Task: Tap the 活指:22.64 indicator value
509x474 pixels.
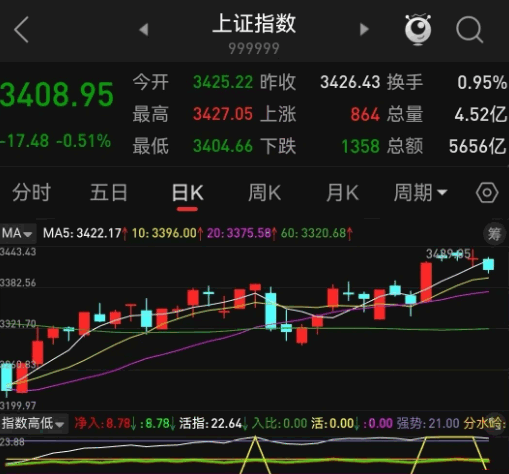Action: pyautogui.click(x=210, y=424)
